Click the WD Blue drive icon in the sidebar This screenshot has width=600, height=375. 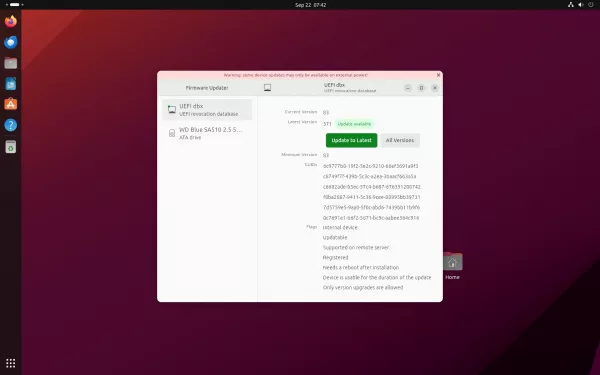coord(172,133)
